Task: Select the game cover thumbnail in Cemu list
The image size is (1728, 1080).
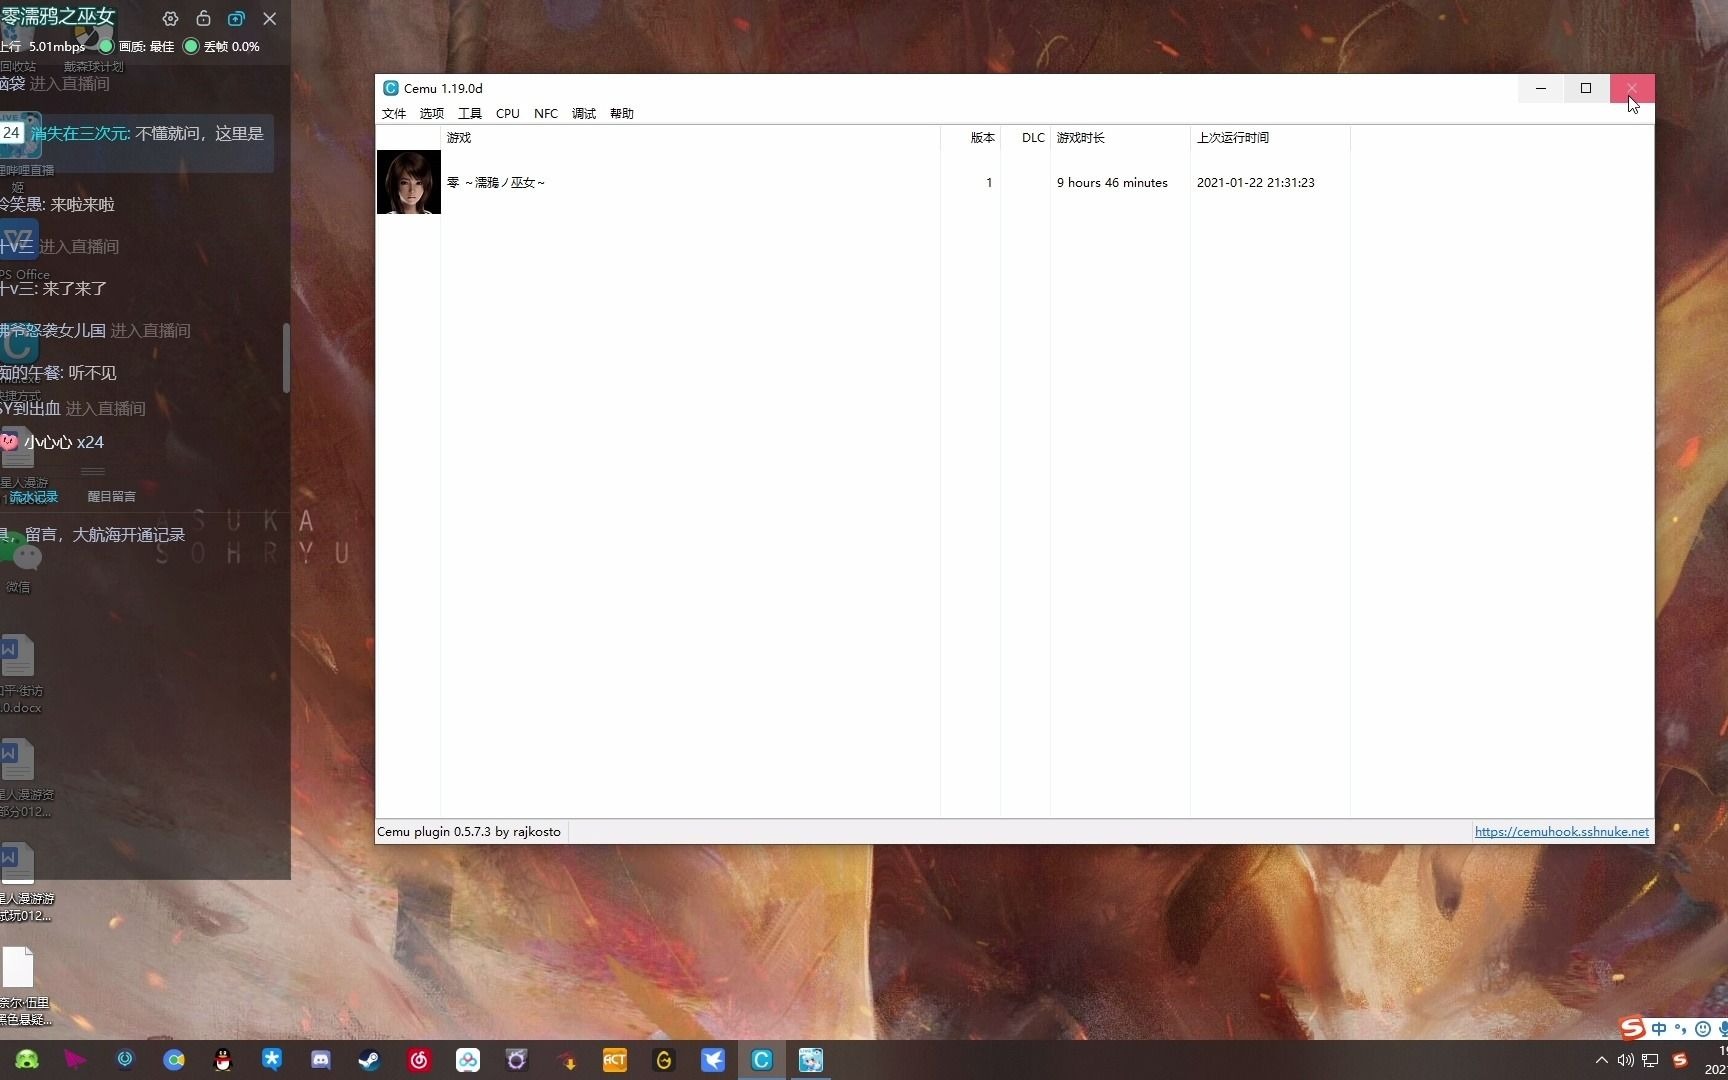Action: click(408, 182)
